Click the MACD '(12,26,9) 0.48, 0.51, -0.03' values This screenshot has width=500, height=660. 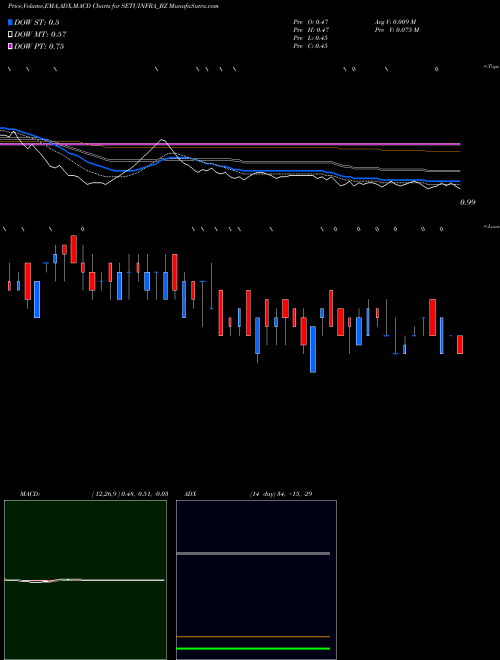(130, 494)
